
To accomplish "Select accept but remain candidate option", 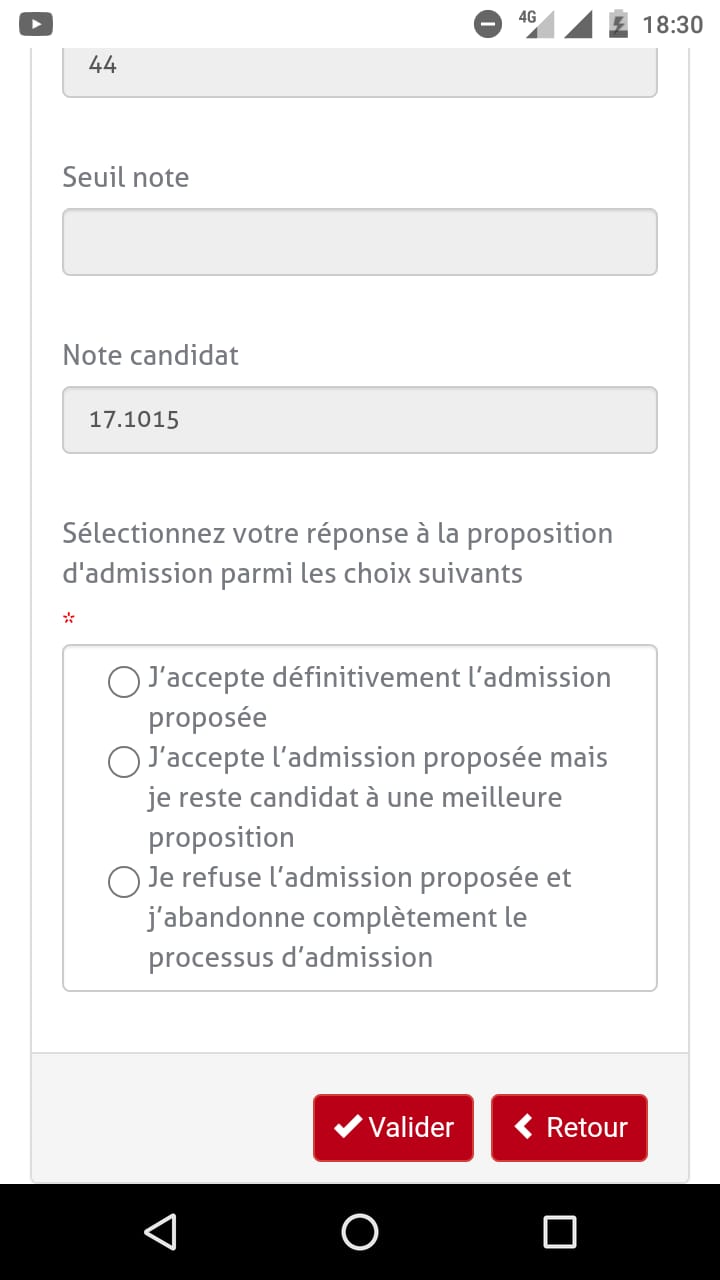I will click(x=124, y=762).
